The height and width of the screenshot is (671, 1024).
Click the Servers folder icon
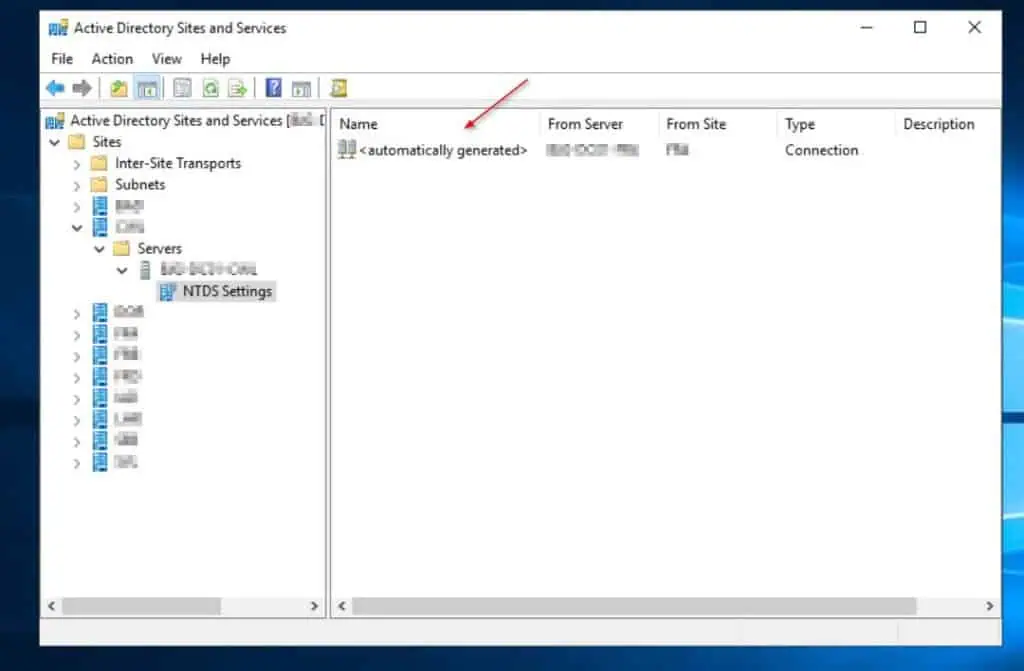121,248
